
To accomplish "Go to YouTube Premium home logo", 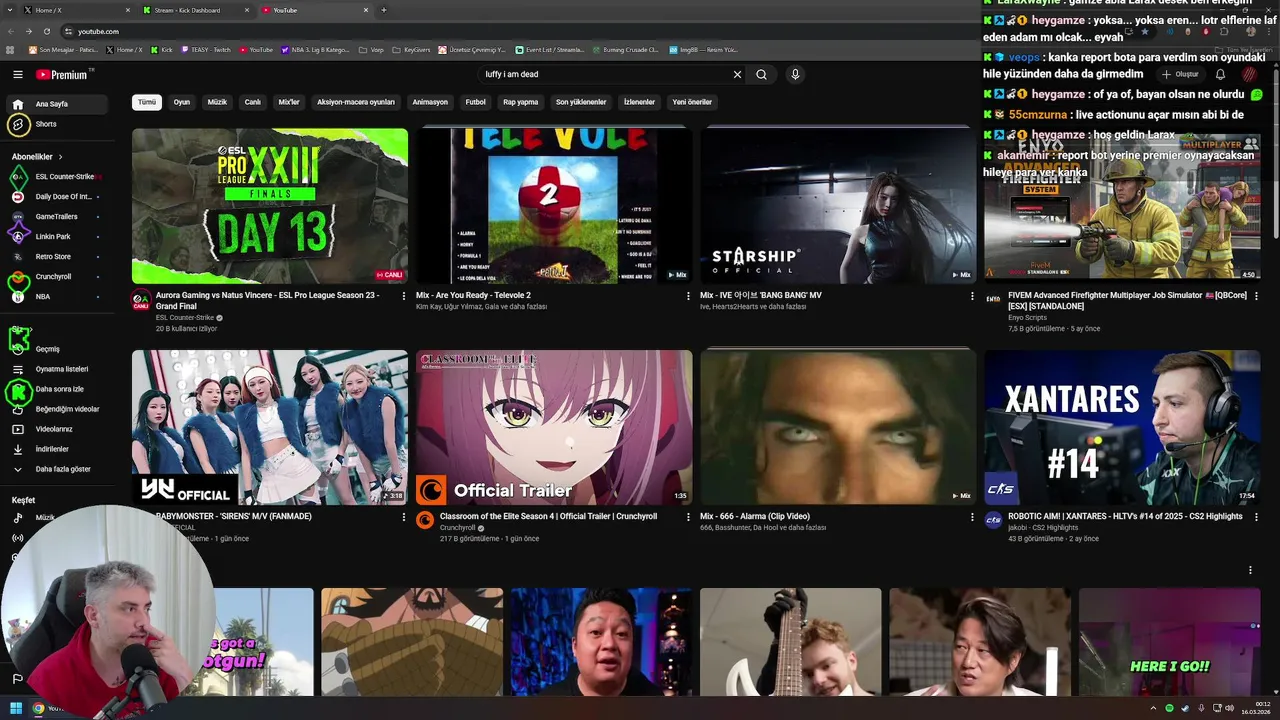I will tap(62, 75).
